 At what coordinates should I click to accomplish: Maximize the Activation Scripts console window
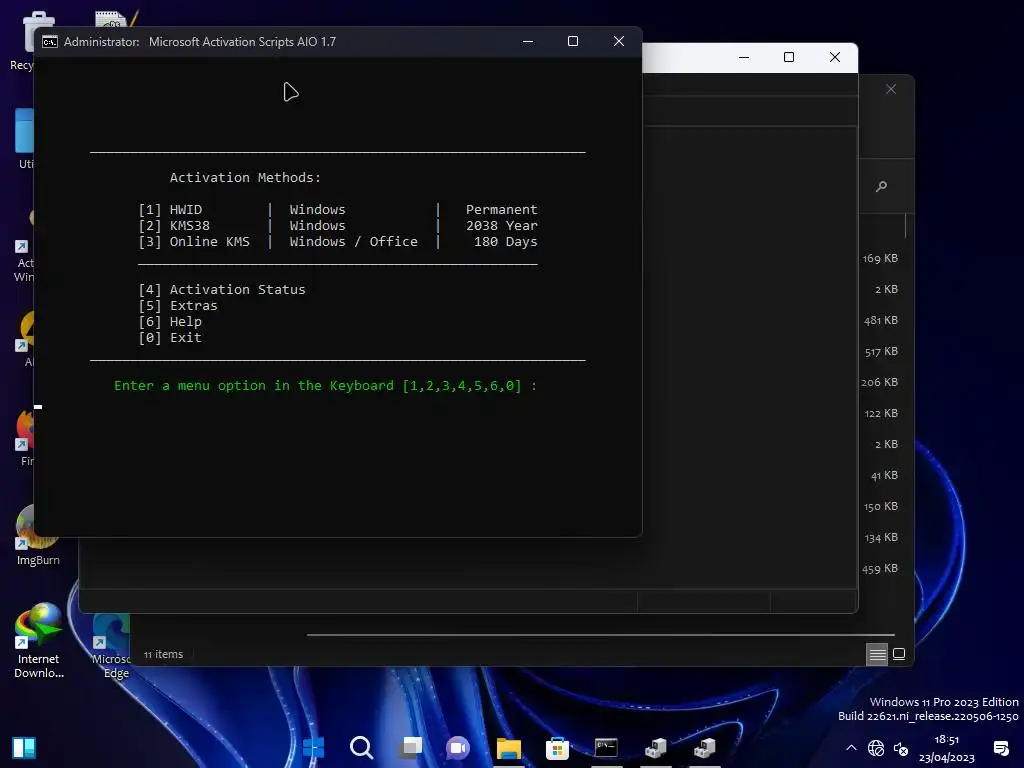tap(573, 41)
